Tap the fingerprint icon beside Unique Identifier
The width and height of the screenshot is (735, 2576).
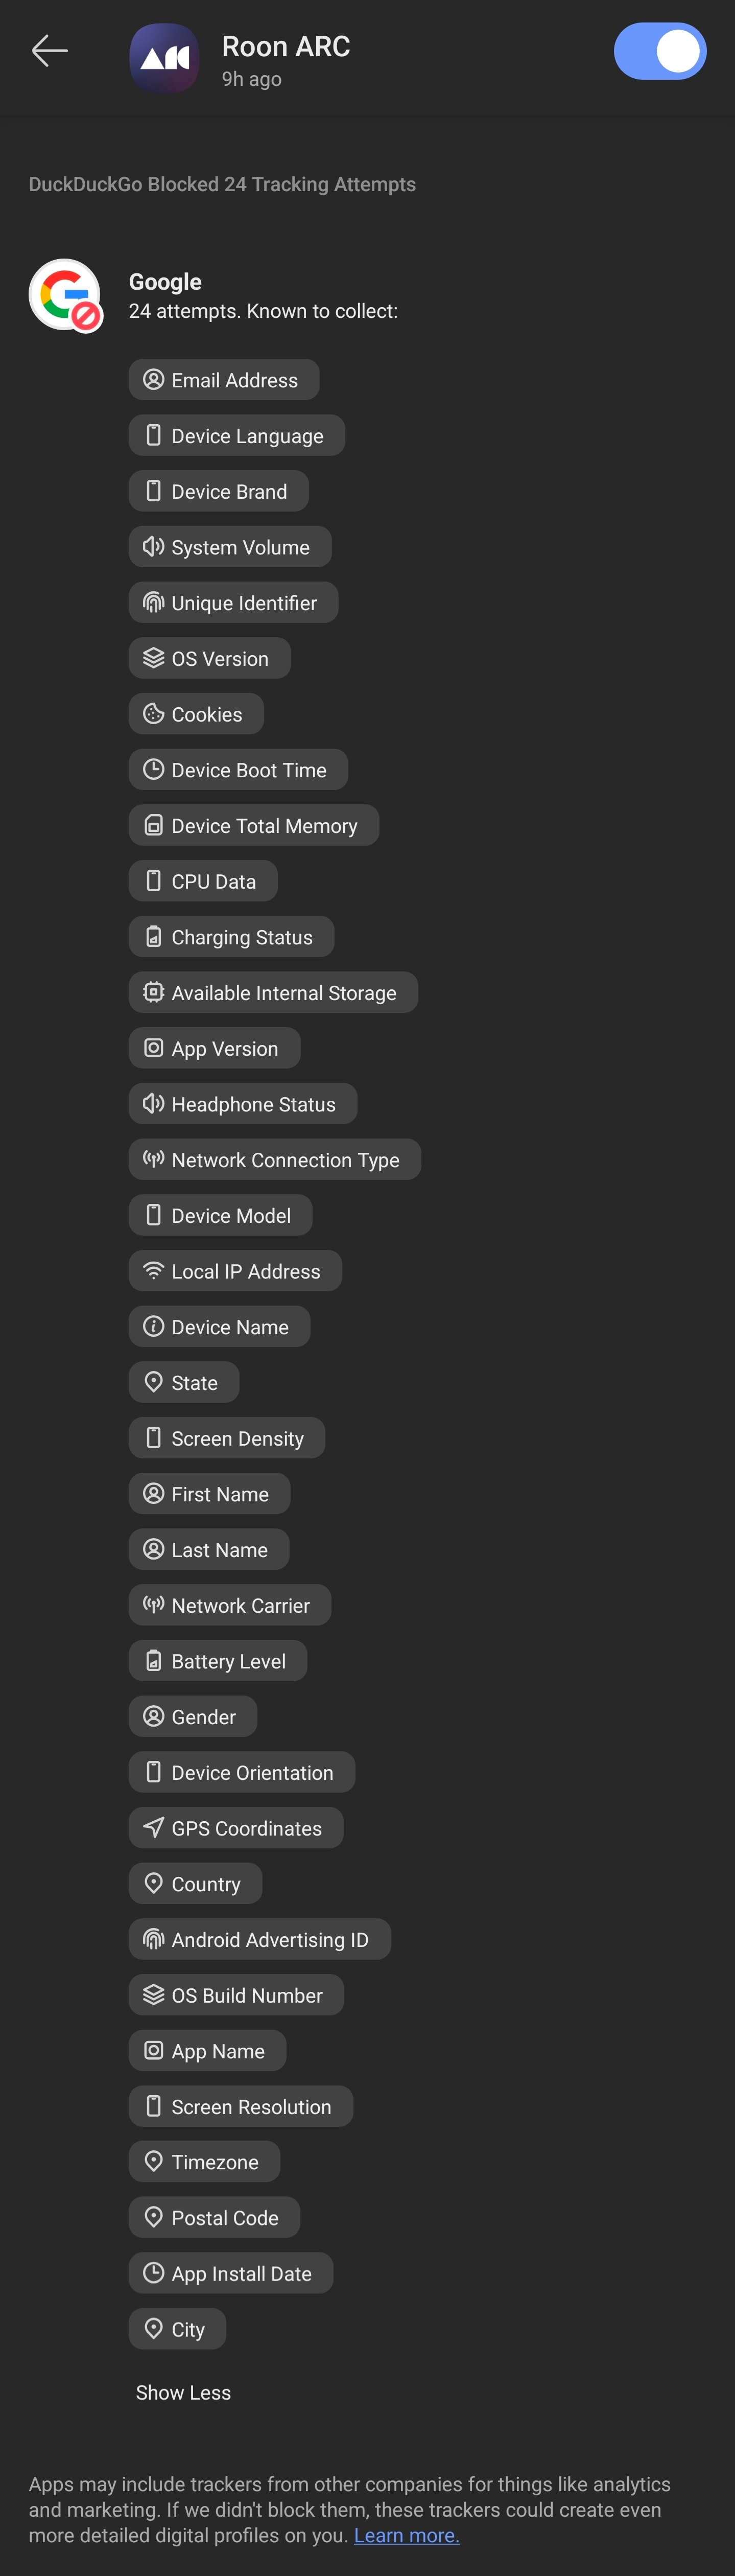pos(153,603)
